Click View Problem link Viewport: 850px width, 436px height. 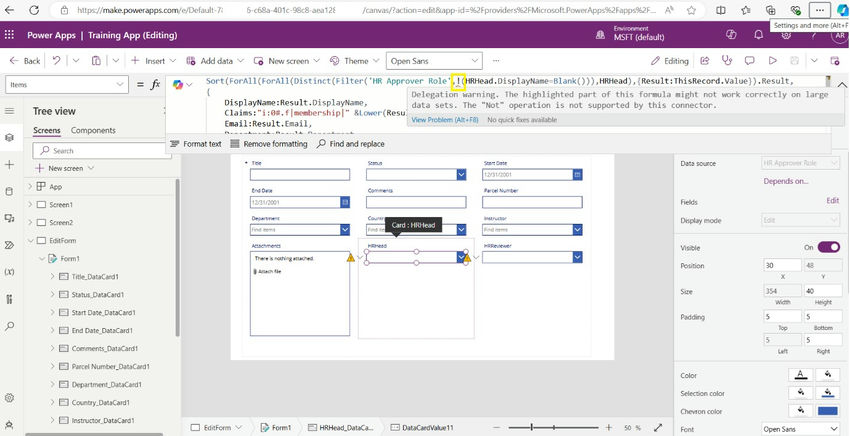click(x=445, y=119)
